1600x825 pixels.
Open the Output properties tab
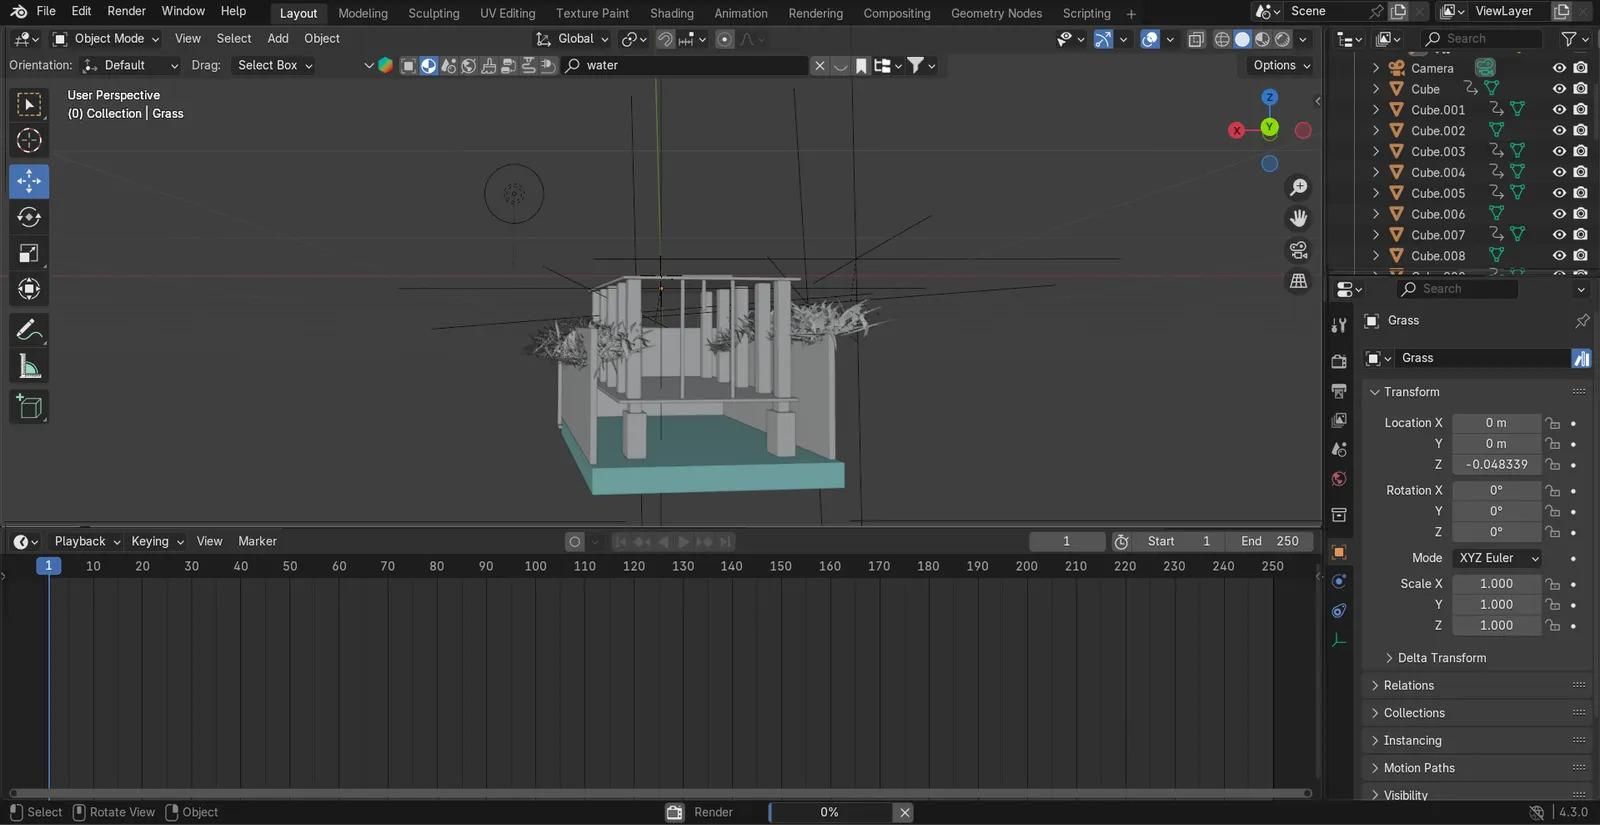(x=1339, y=390)
